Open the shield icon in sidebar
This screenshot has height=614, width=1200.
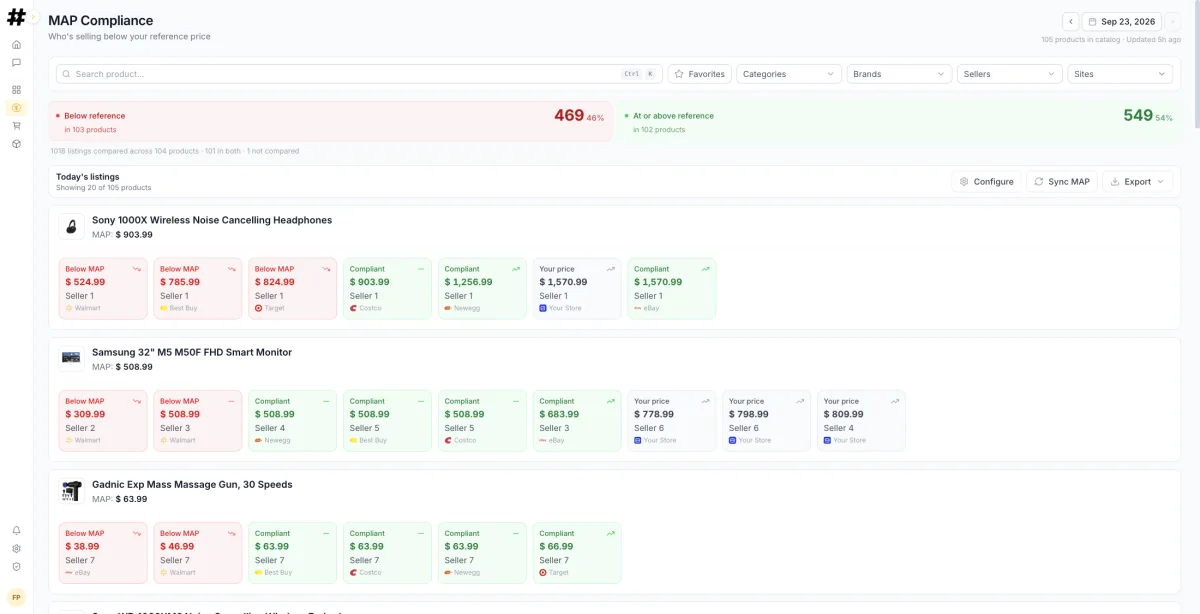click(16, 566)
